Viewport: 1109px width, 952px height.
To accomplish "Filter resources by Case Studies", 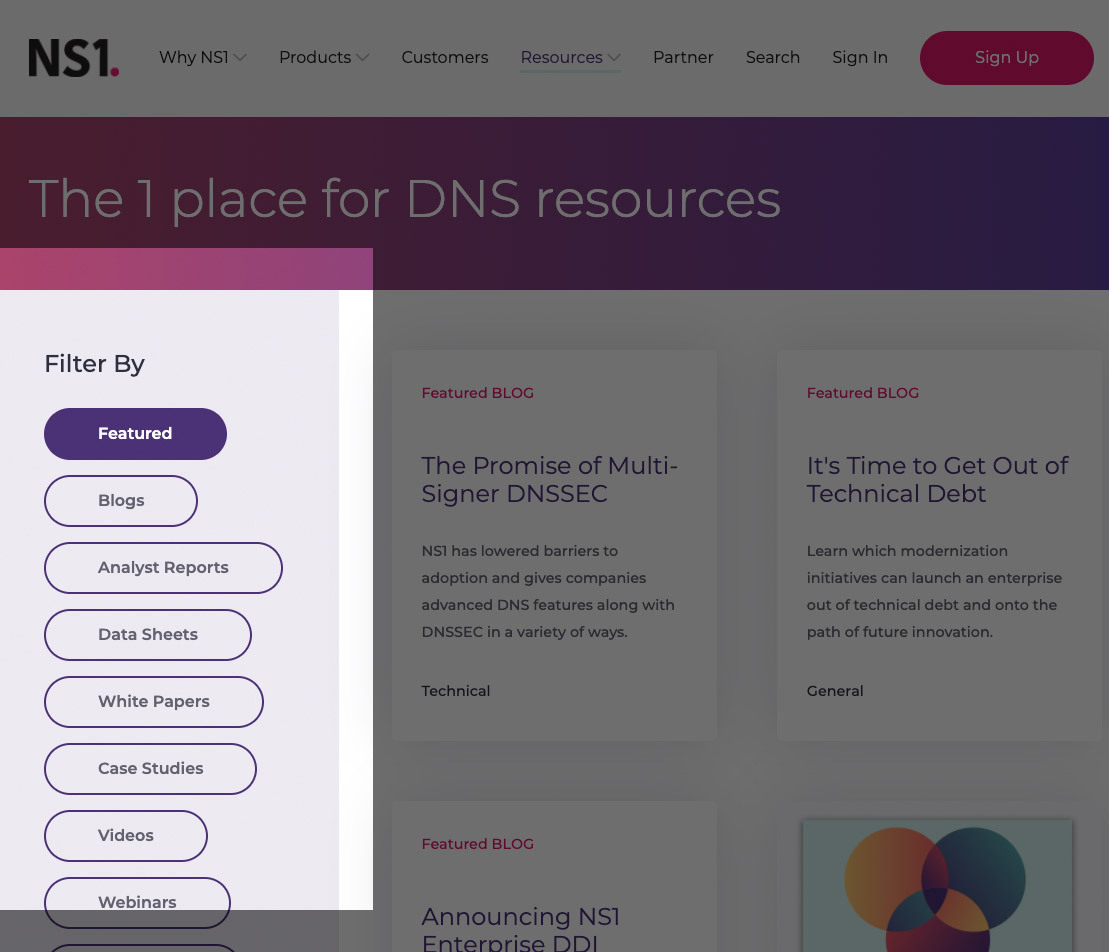I will [151, 769].
